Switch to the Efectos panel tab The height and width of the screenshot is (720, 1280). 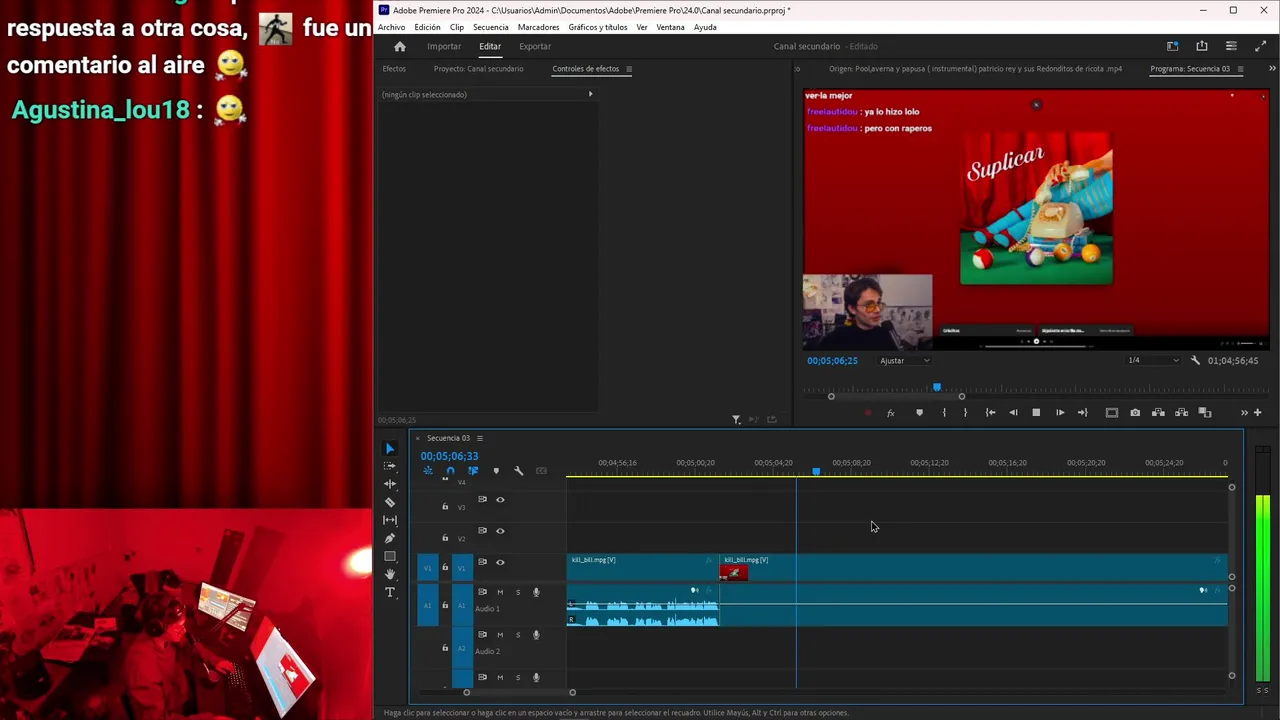click(394, 69)
